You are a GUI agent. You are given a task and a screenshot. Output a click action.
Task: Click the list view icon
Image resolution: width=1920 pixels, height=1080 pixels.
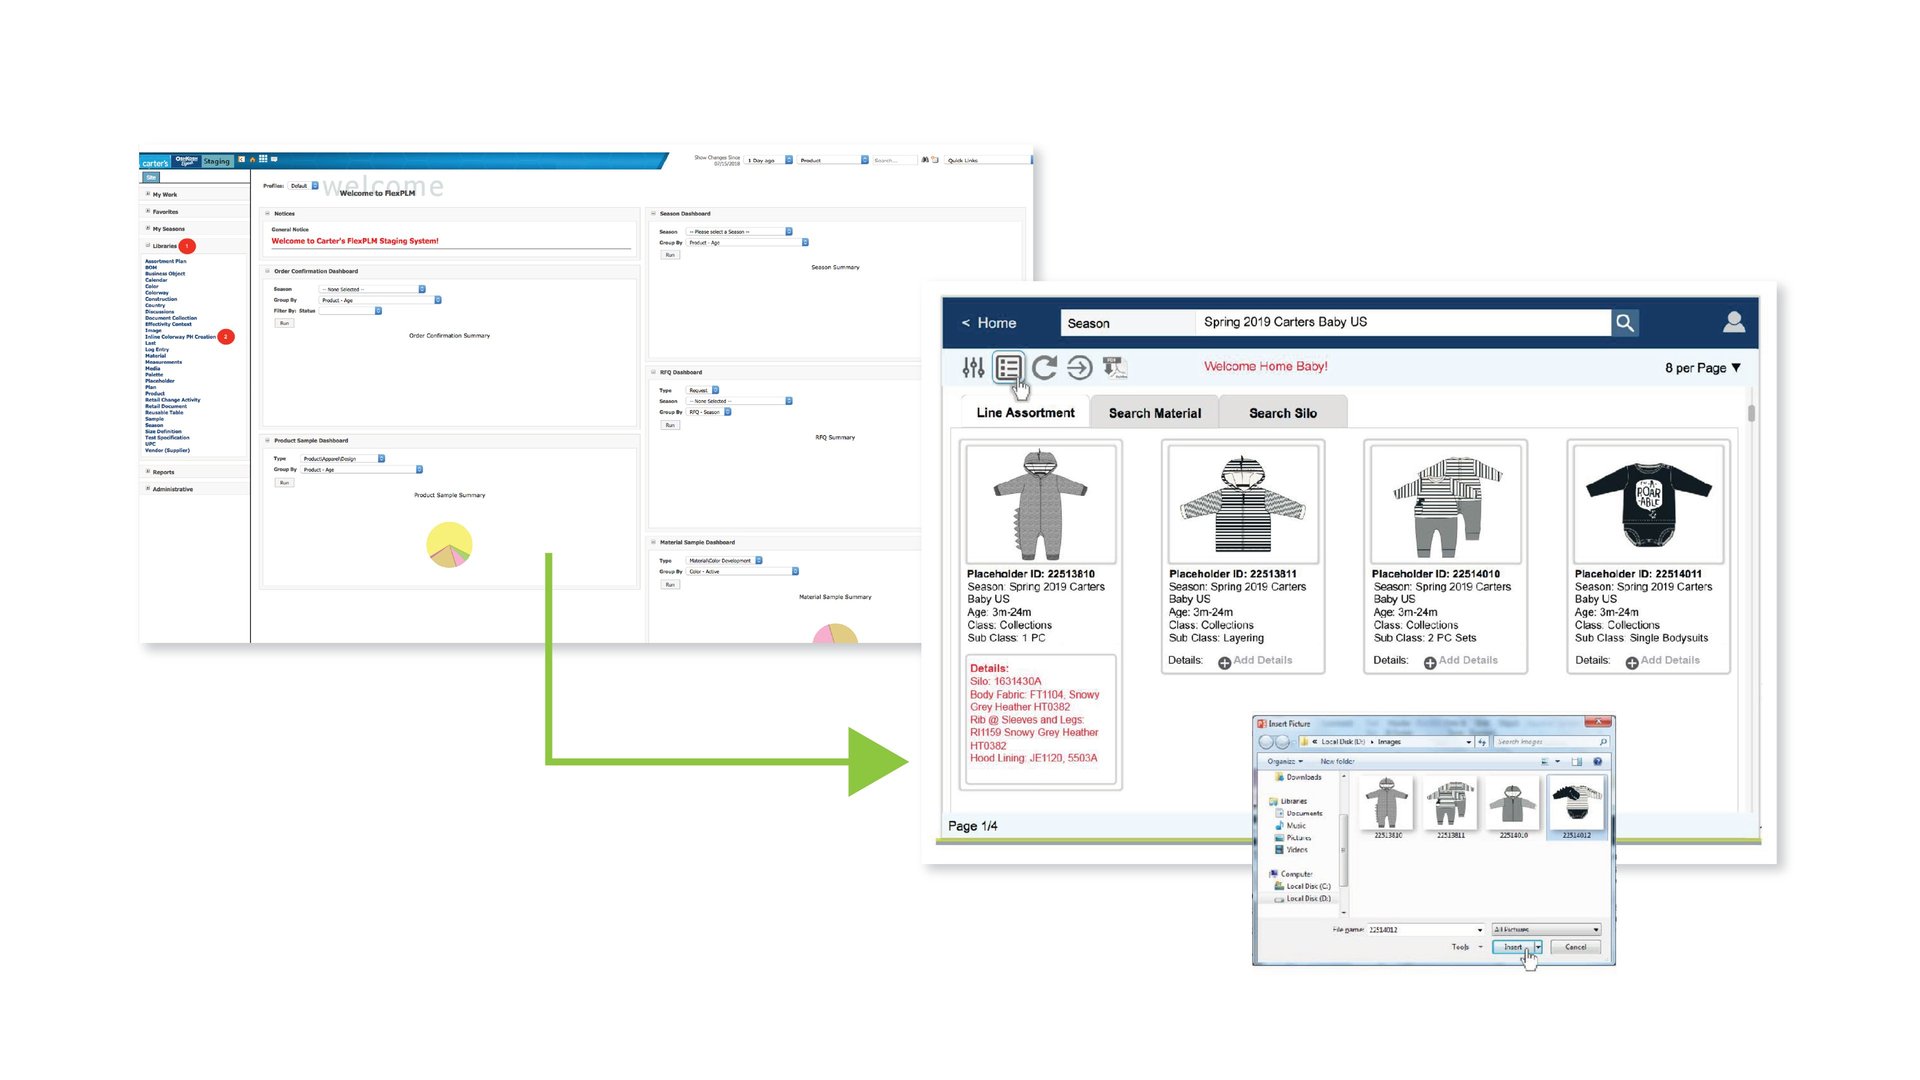pyautogui.click(x=1008, y=368)
